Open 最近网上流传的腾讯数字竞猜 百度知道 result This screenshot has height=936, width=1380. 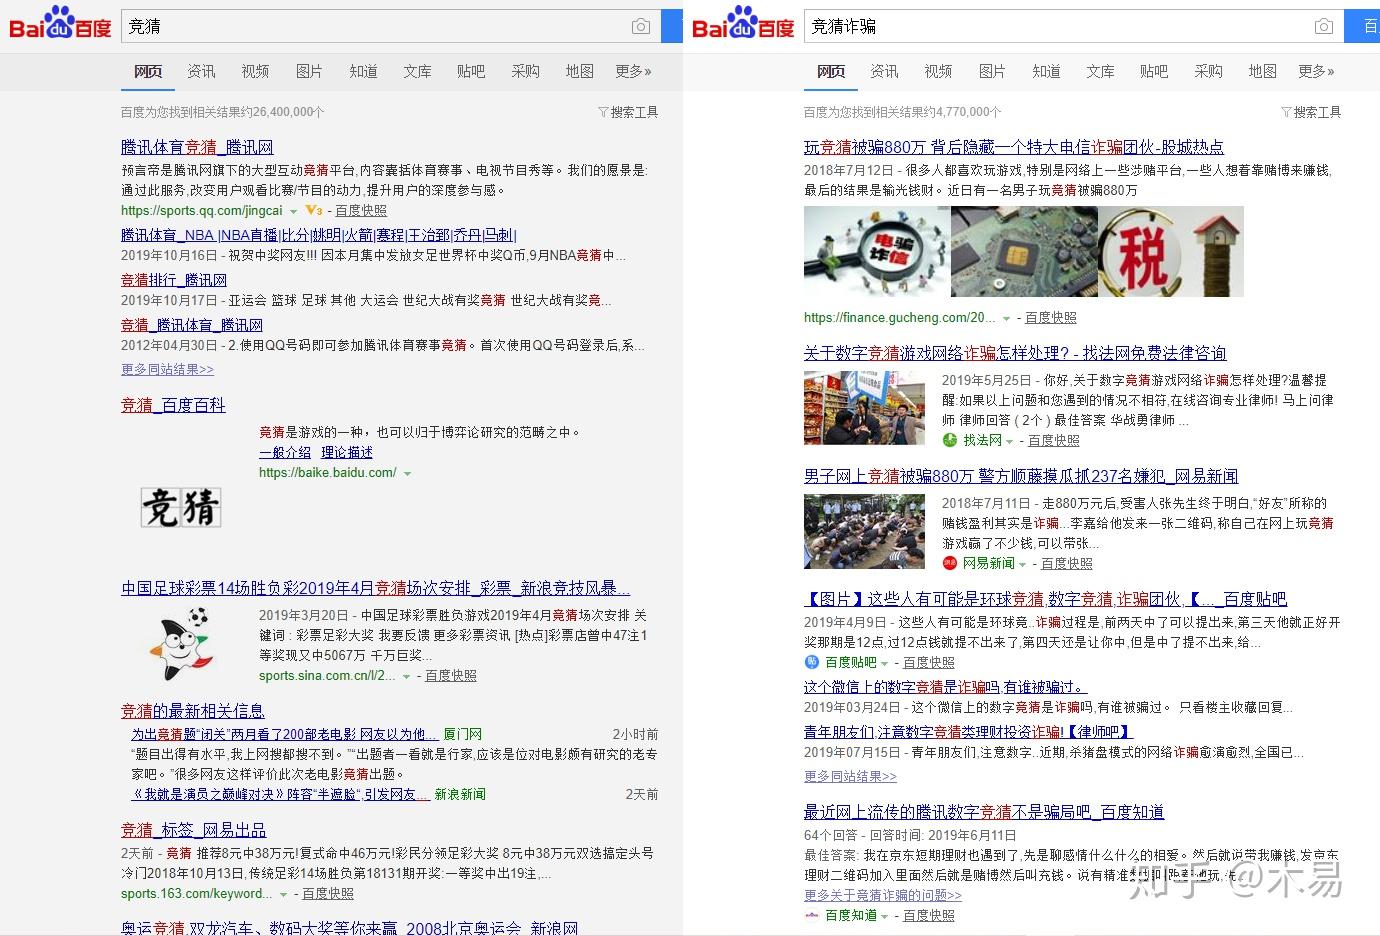click(984, 812)
